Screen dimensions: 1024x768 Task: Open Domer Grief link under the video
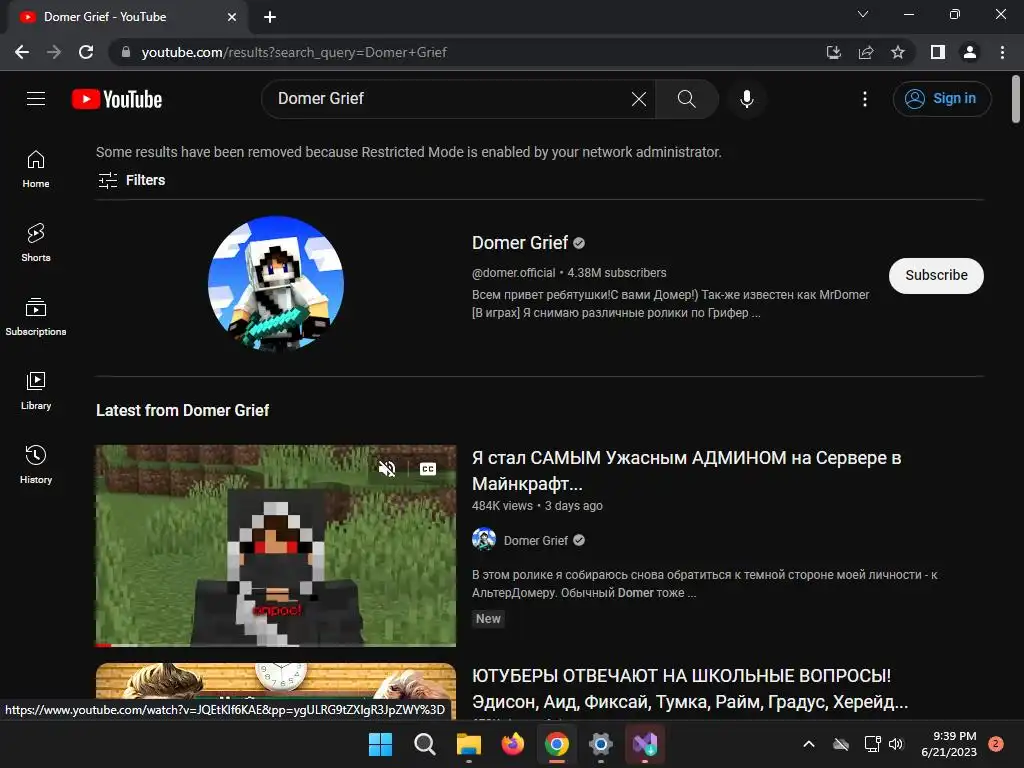536,541
